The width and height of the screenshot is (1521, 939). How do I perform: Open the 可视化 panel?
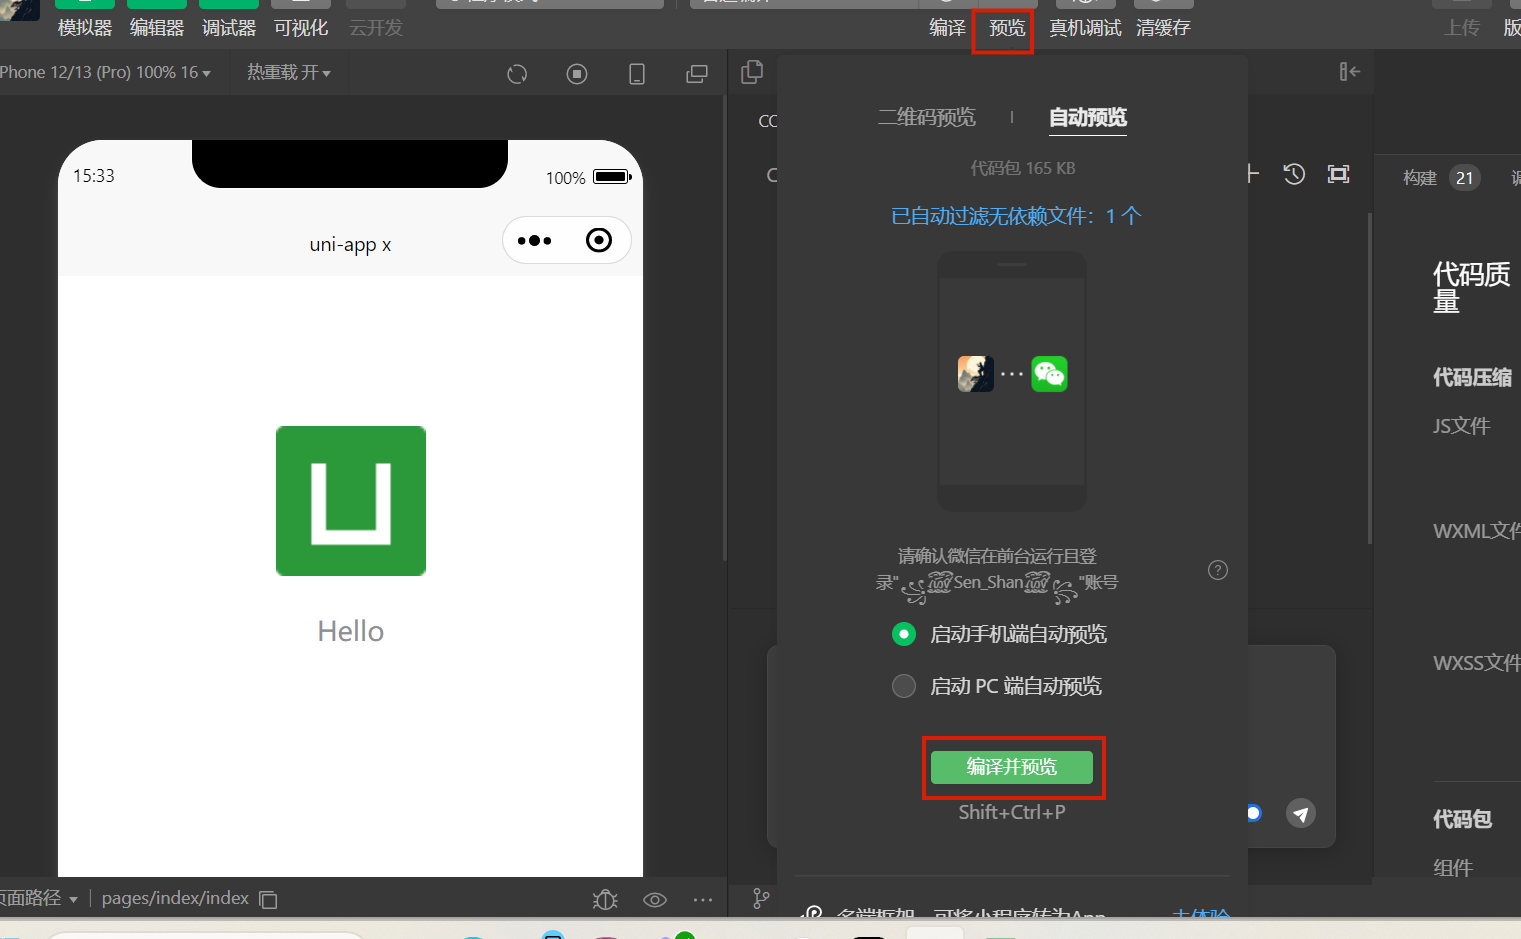coord(301,28)
